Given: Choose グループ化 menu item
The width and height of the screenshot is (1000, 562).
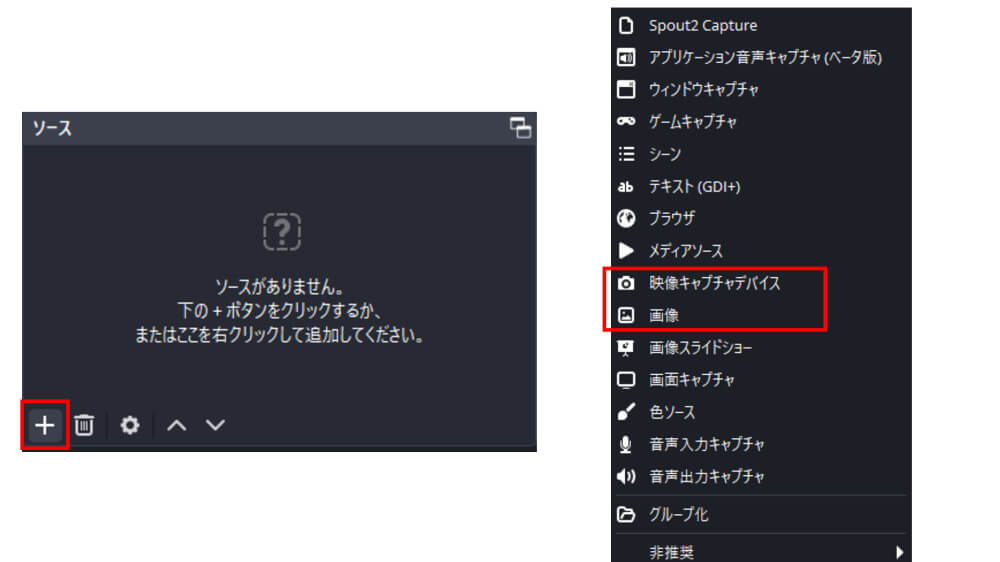Looking at the screenshot, I should click(x=761, y=514).
